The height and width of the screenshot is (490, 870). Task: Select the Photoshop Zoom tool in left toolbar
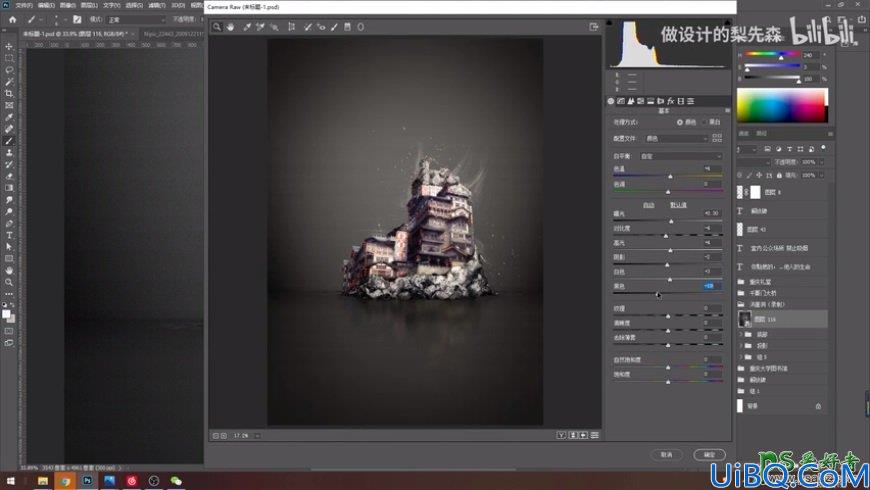(9, 282)
